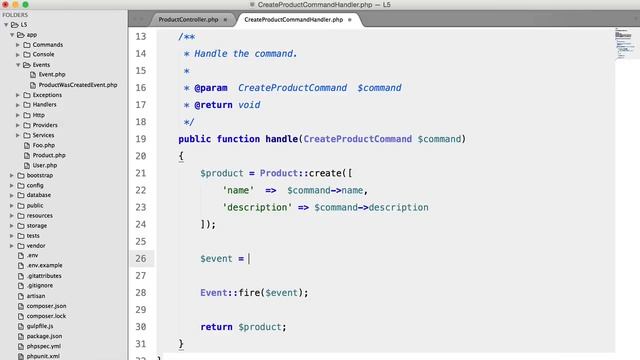This screenshot has width=640, height=360.
Task: Expand the Http folder arrow
Action: [18, 115]
